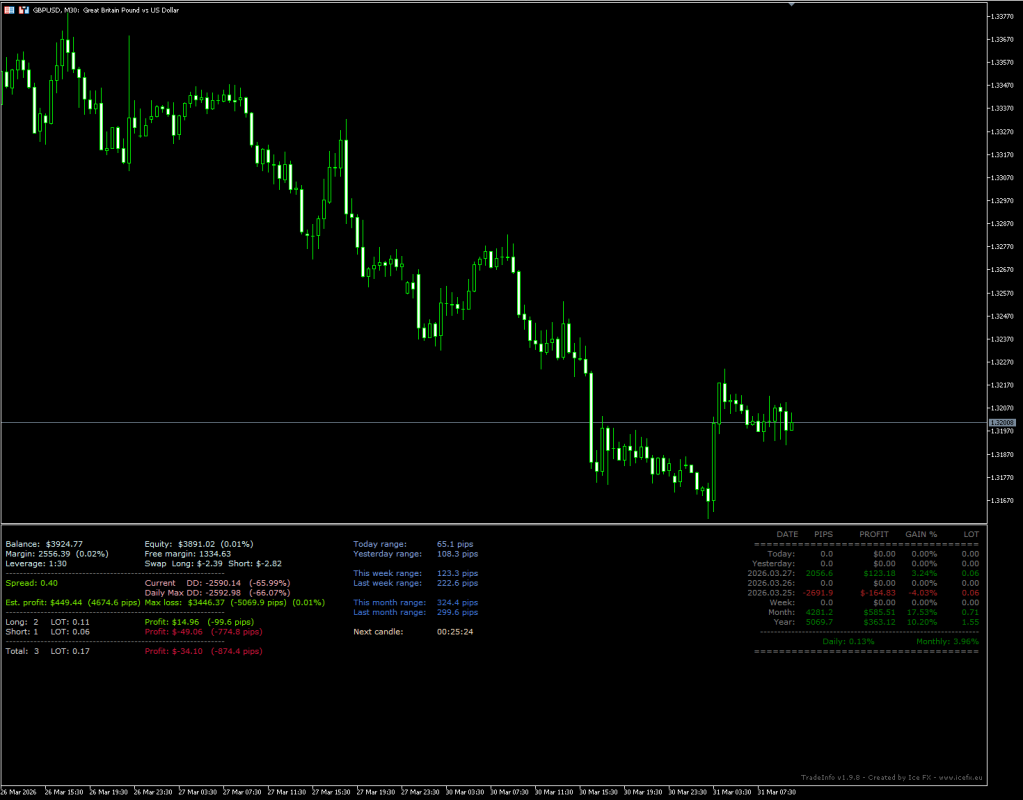This screenshot has width=1023, height=800.
Task: Click the Daily: 0.13% gain label
Action: [848, 642]
